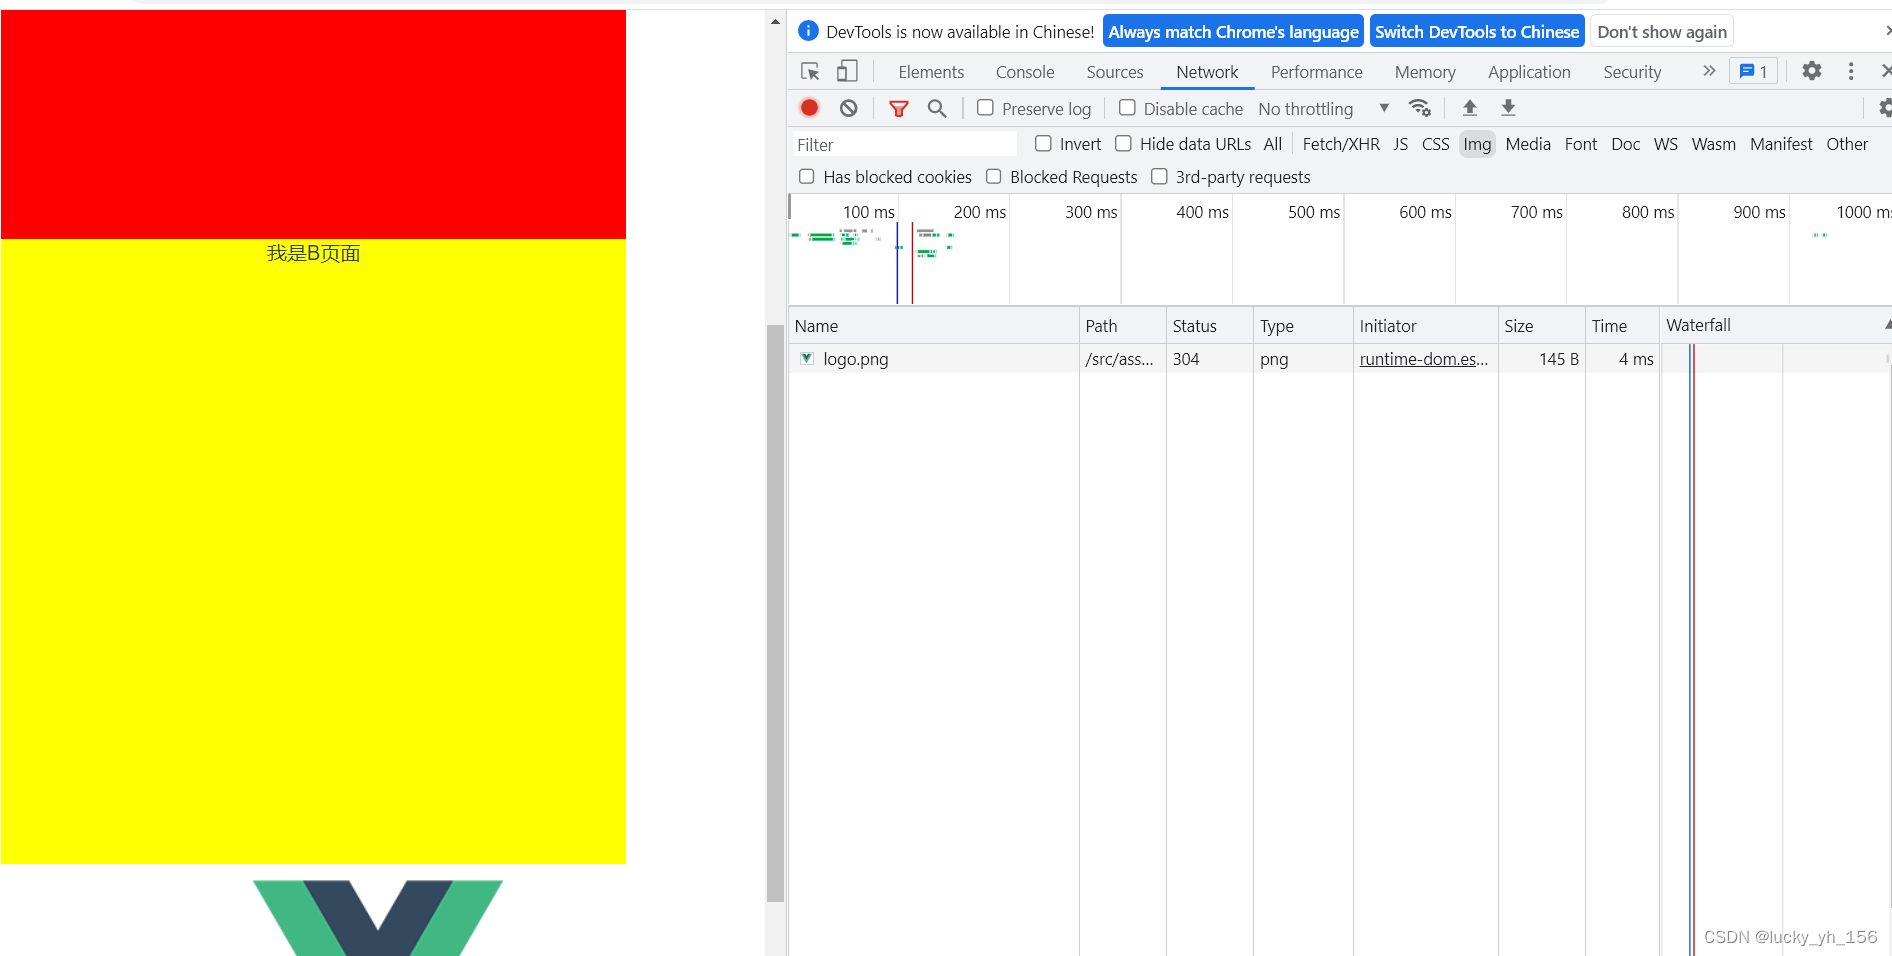Sort by Size column header
The height and width of the screenshot is (956, 1892).
tap(1541, 326)
